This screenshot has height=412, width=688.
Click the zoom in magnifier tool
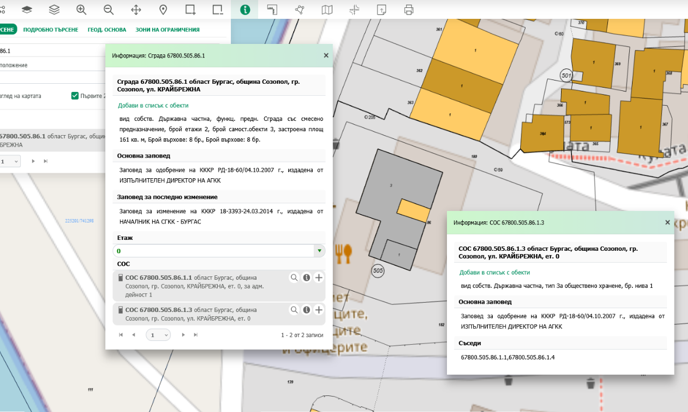click(x=81, y=10)
